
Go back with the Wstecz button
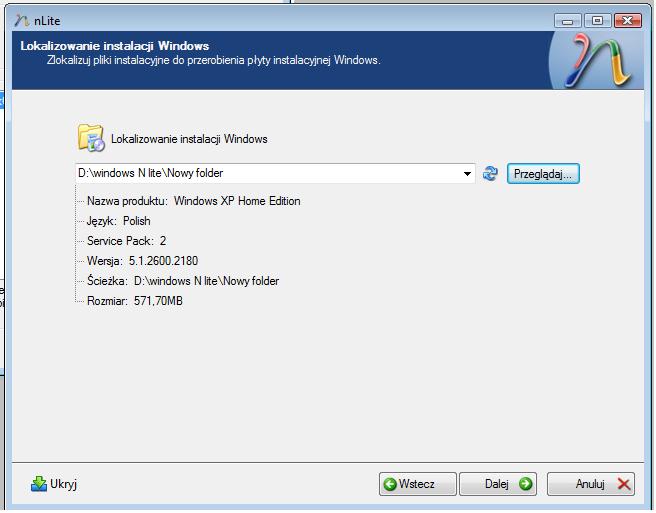[x=417, y=484]
